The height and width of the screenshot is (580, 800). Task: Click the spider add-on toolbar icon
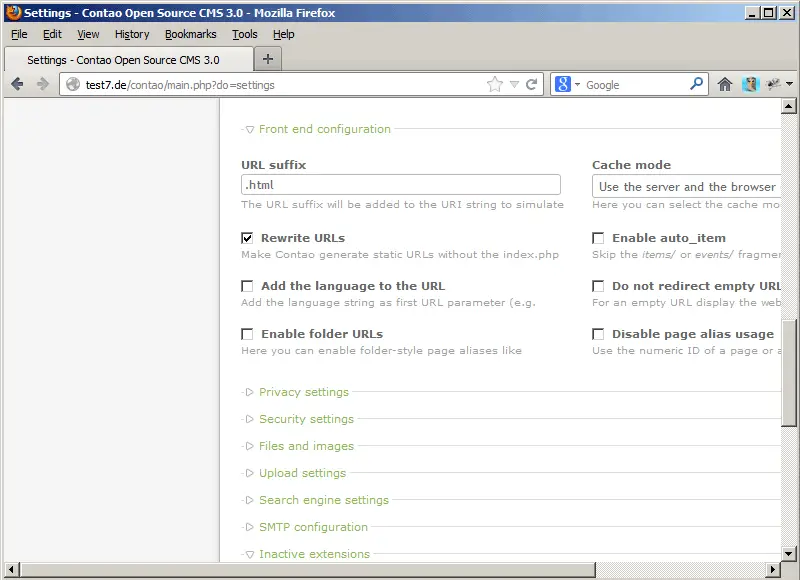773,84
